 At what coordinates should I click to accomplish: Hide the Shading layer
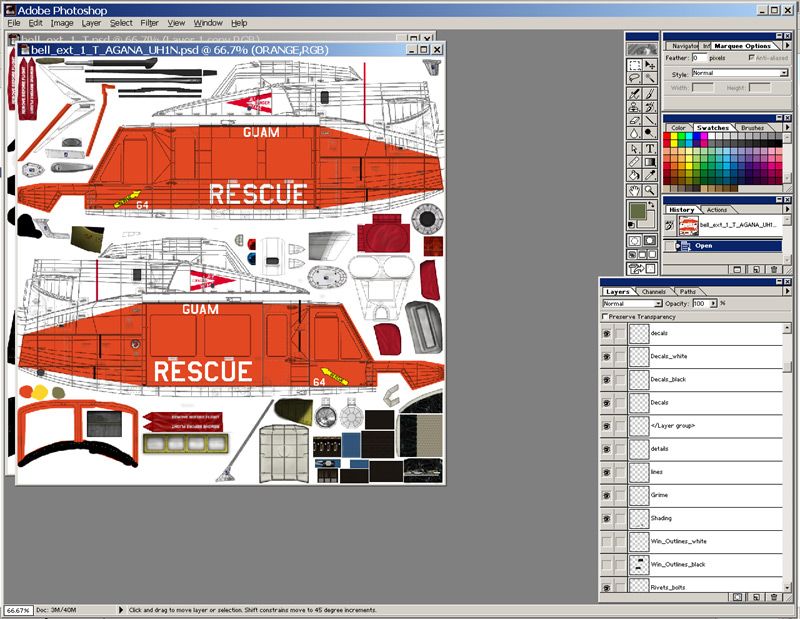tap(607, 518)
